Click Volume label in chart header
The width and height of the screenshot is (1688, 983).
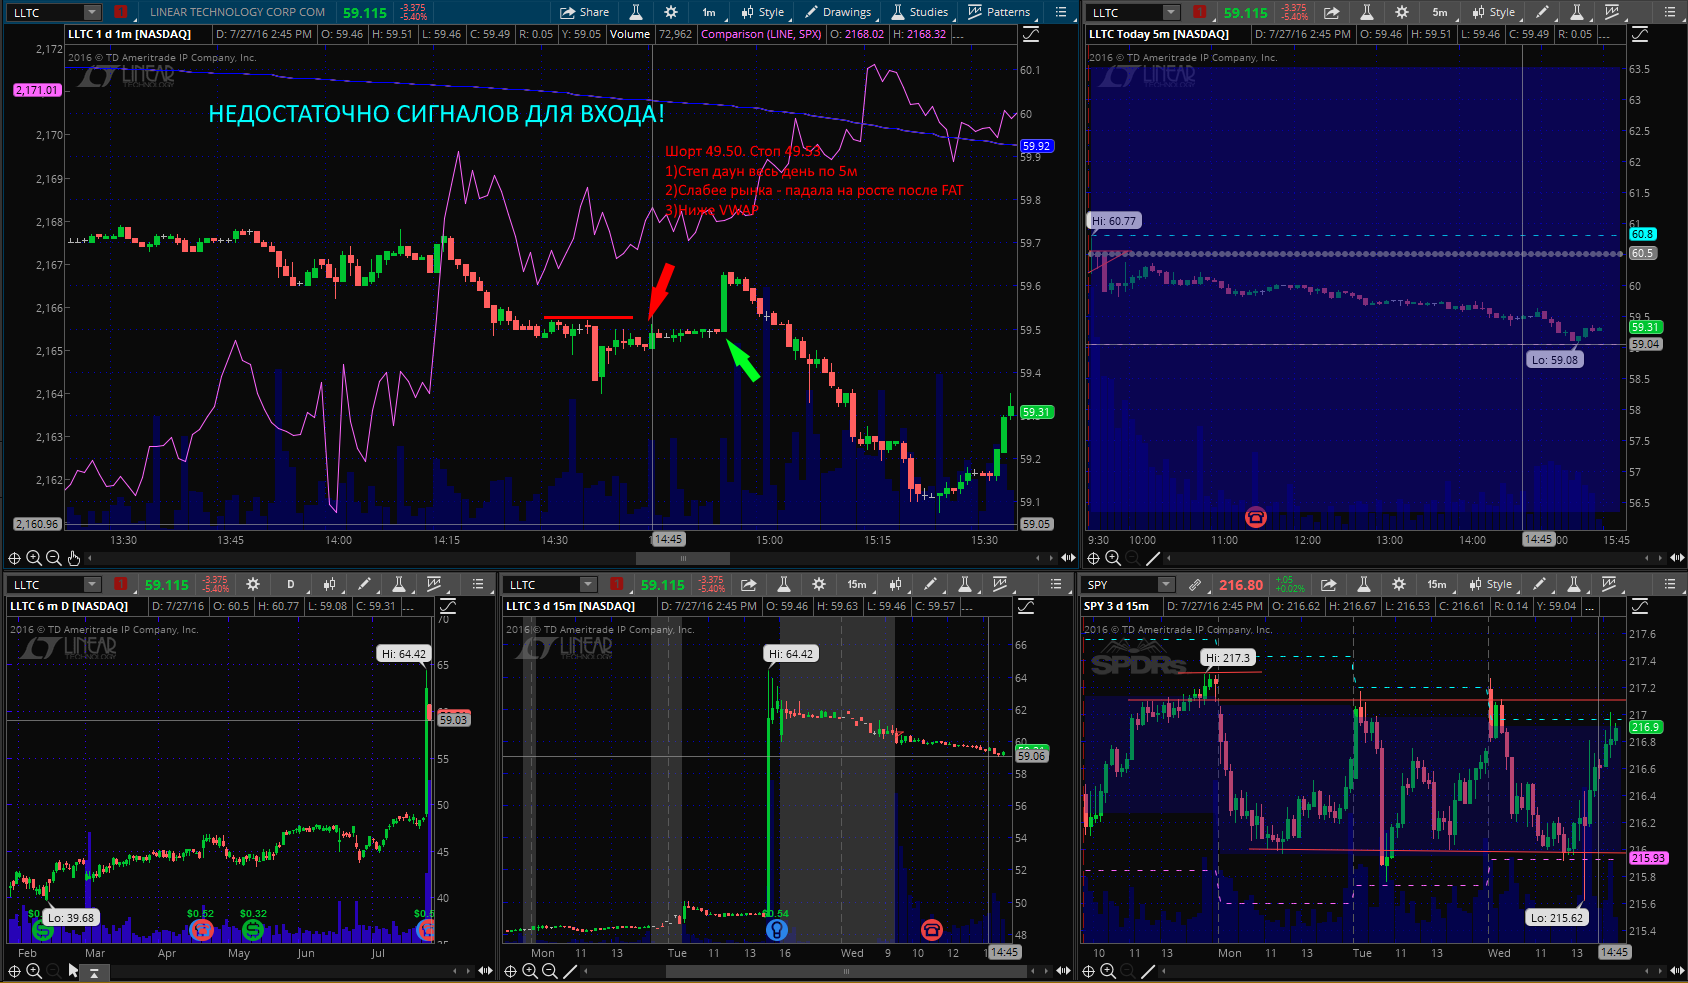pyautogui.click(x=630, y=34)
